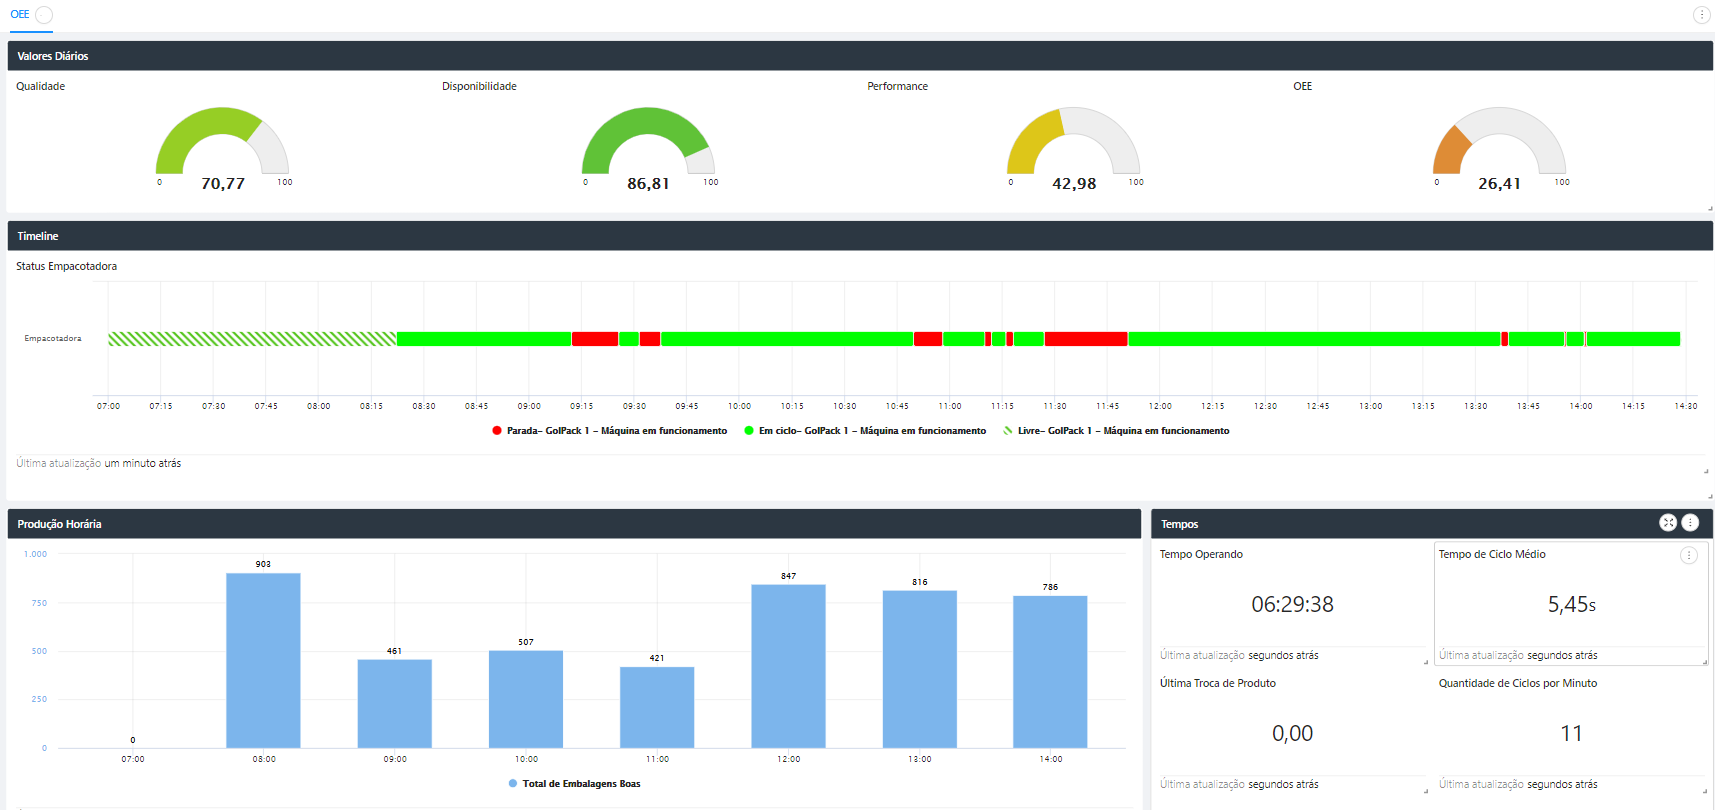Viewport: 1715px width, 810px height.
Task: Click the hatched Livre segment in the timeline
Action: (252, 339)
